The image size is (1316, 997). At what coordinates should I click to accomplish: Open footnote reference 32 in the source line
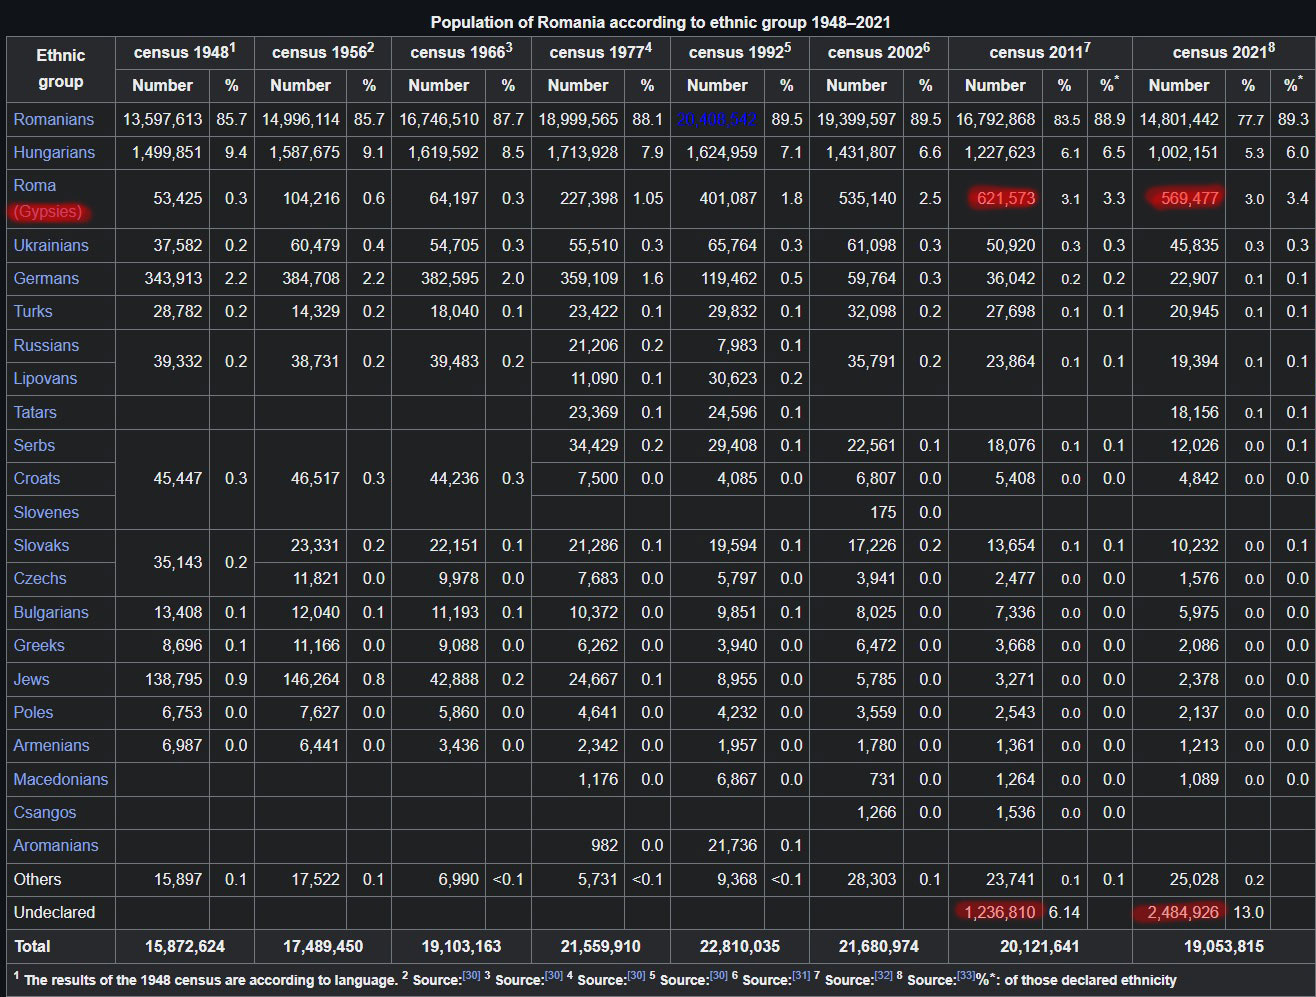pyautogui.click(x=883, y=977)
